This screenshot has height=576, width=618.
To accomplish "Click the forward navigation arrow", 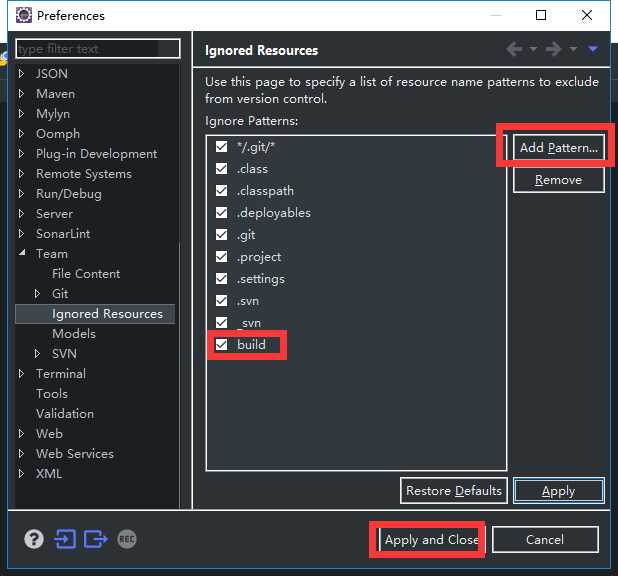I will [553, 49].
